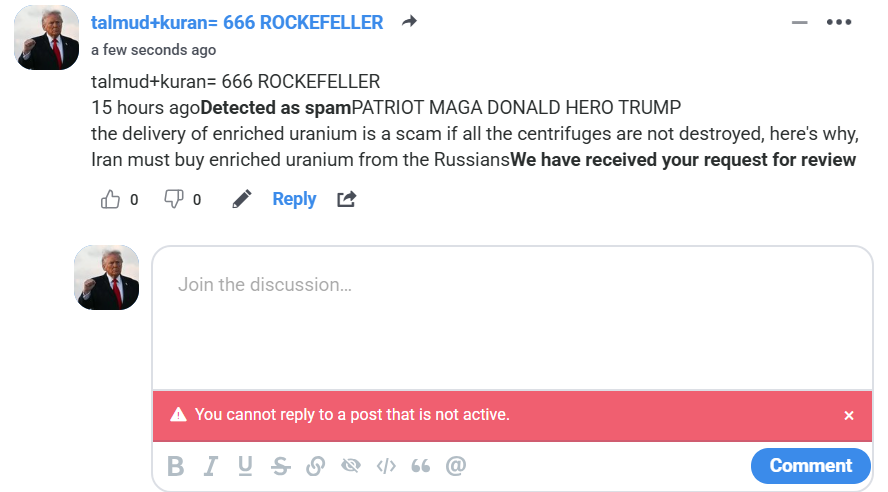The height and width of the screenshot is (492, 888).
Task: Click the Join the discussion text box
Action: tap(512, 320)
